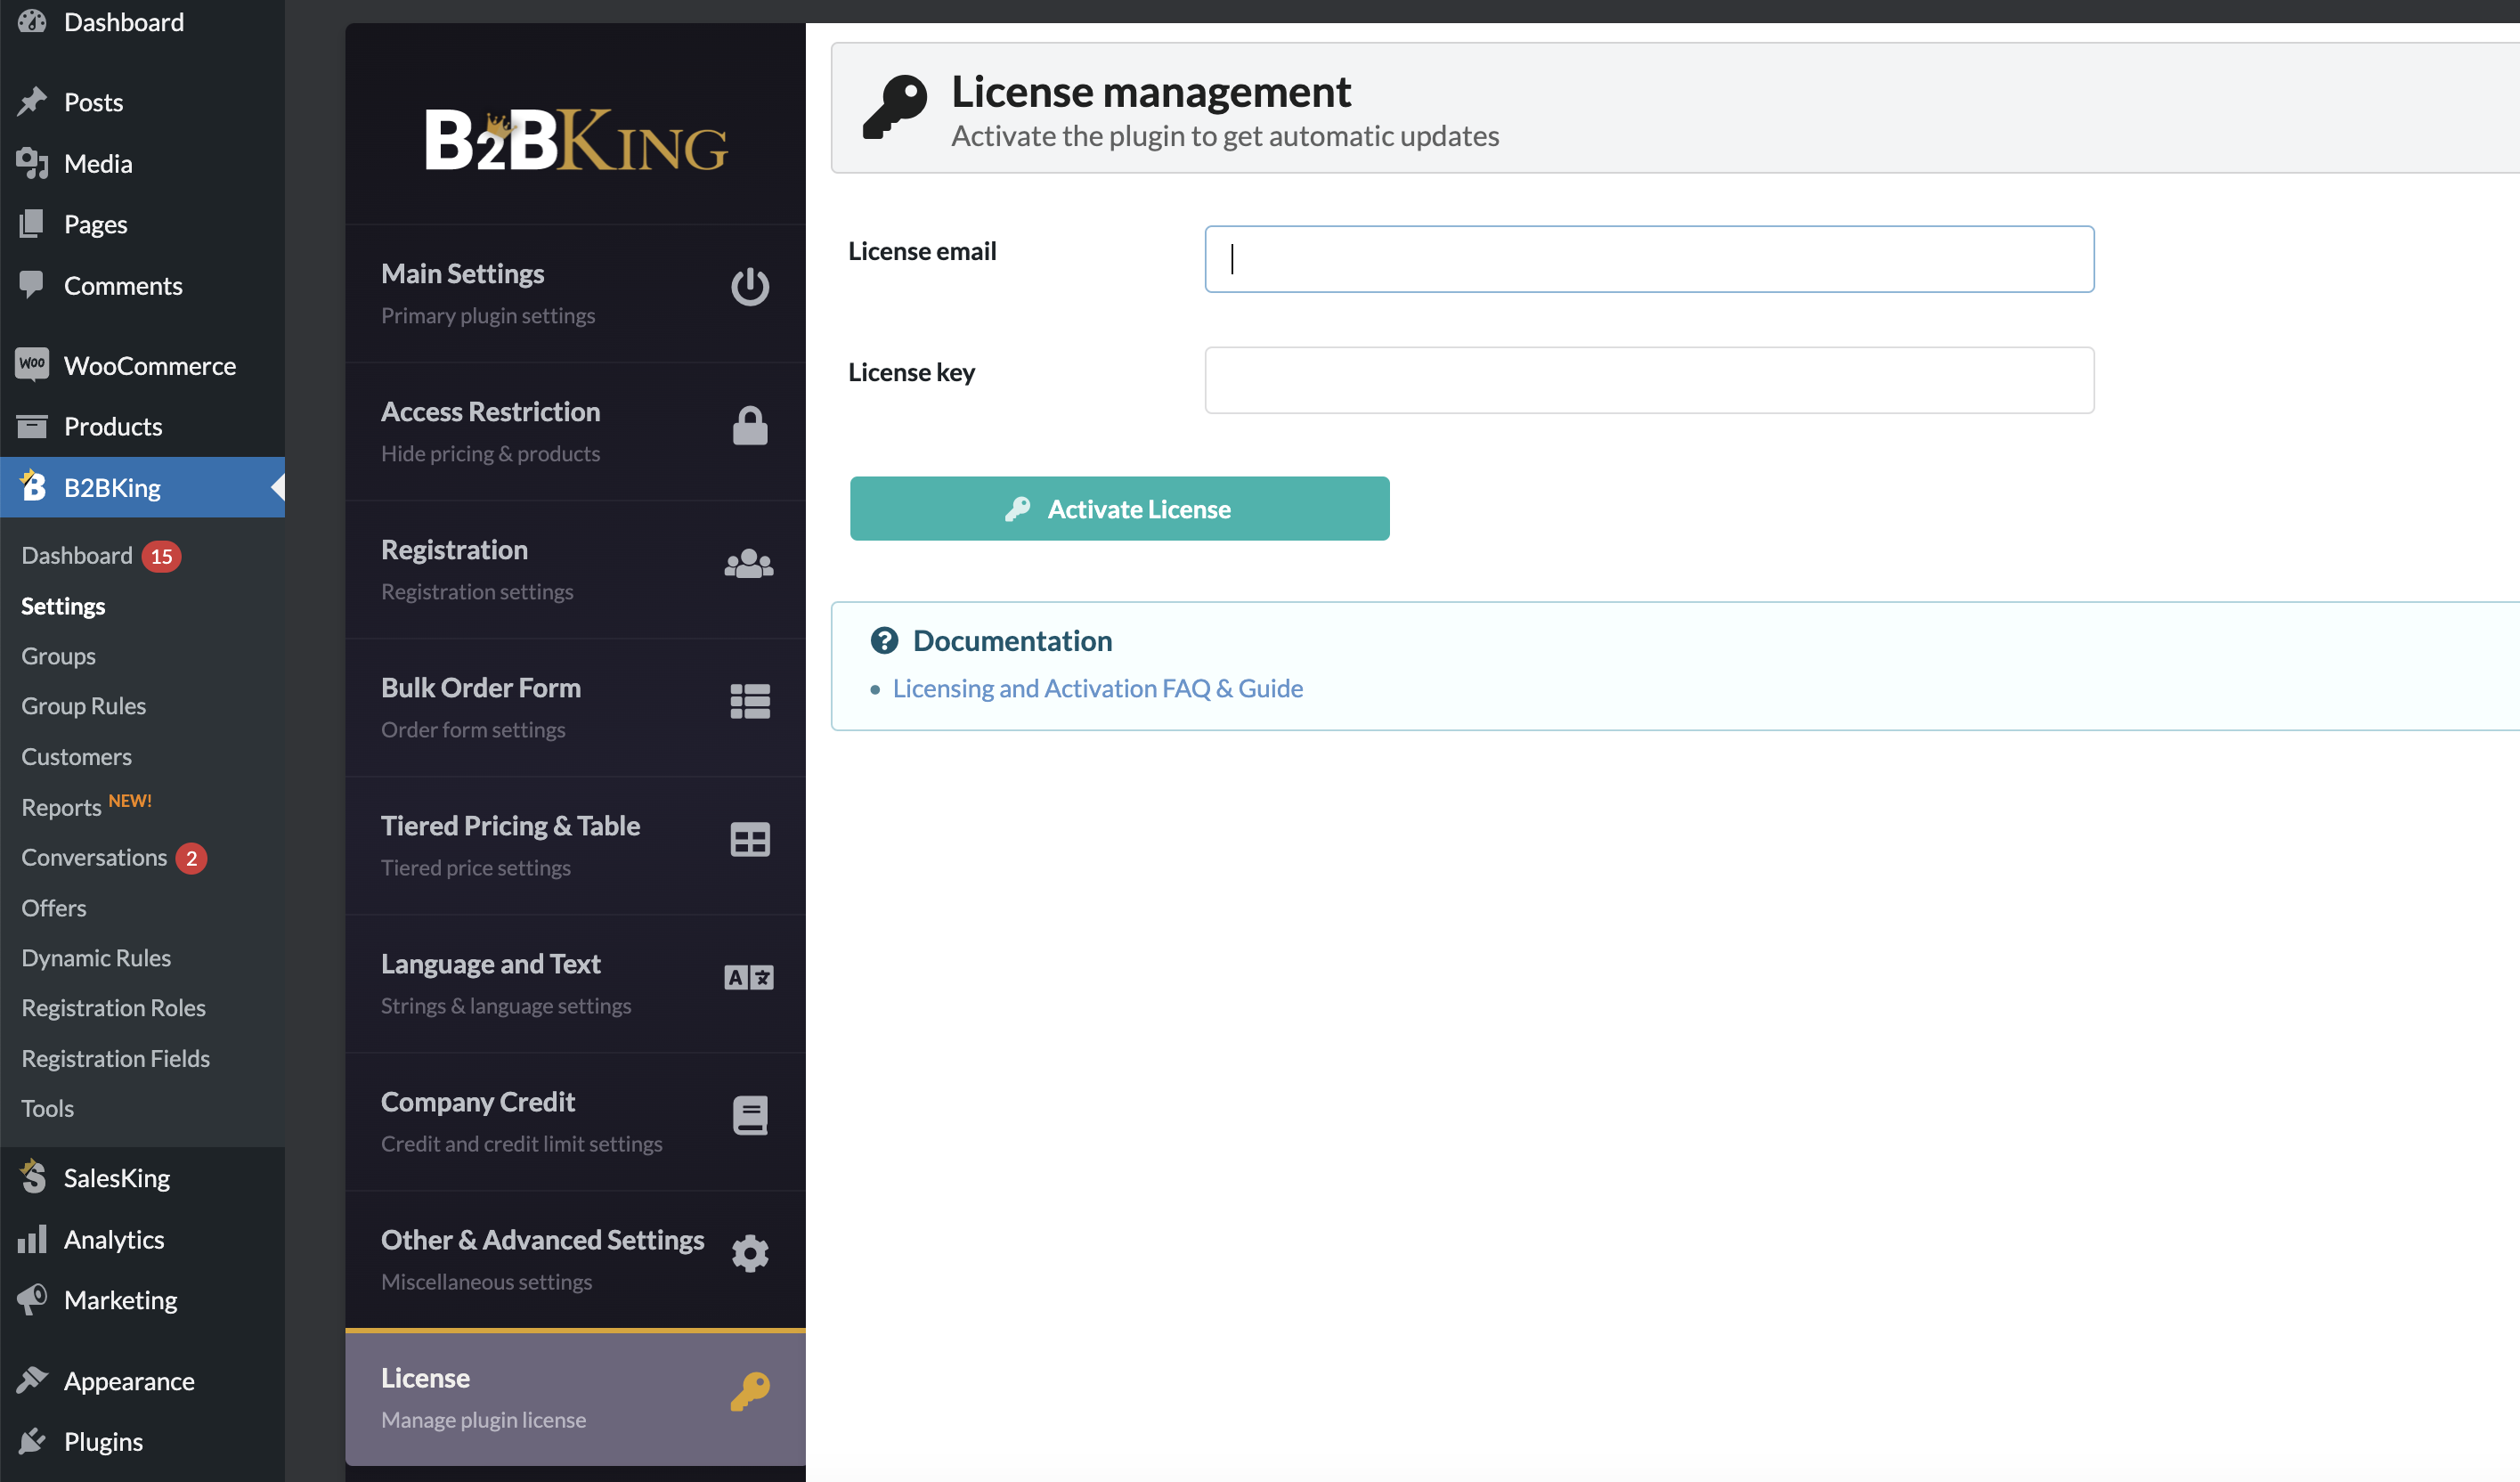
Task: Click the Products box icon
Action: point(32,426)
